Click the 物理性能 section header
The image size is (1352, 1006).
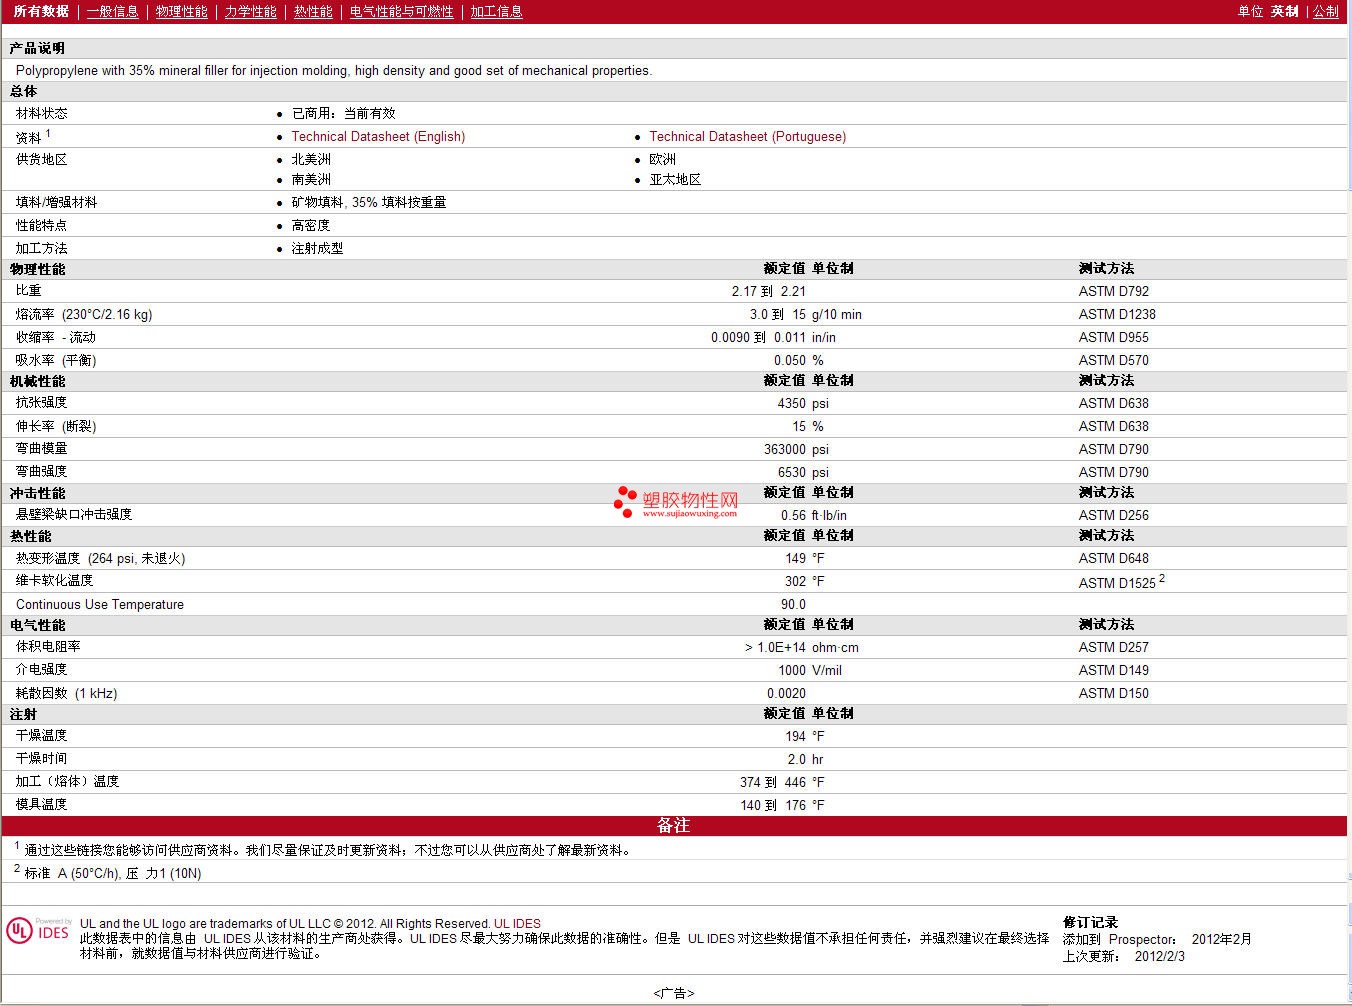pyautogui.click(x=37, y=269)
